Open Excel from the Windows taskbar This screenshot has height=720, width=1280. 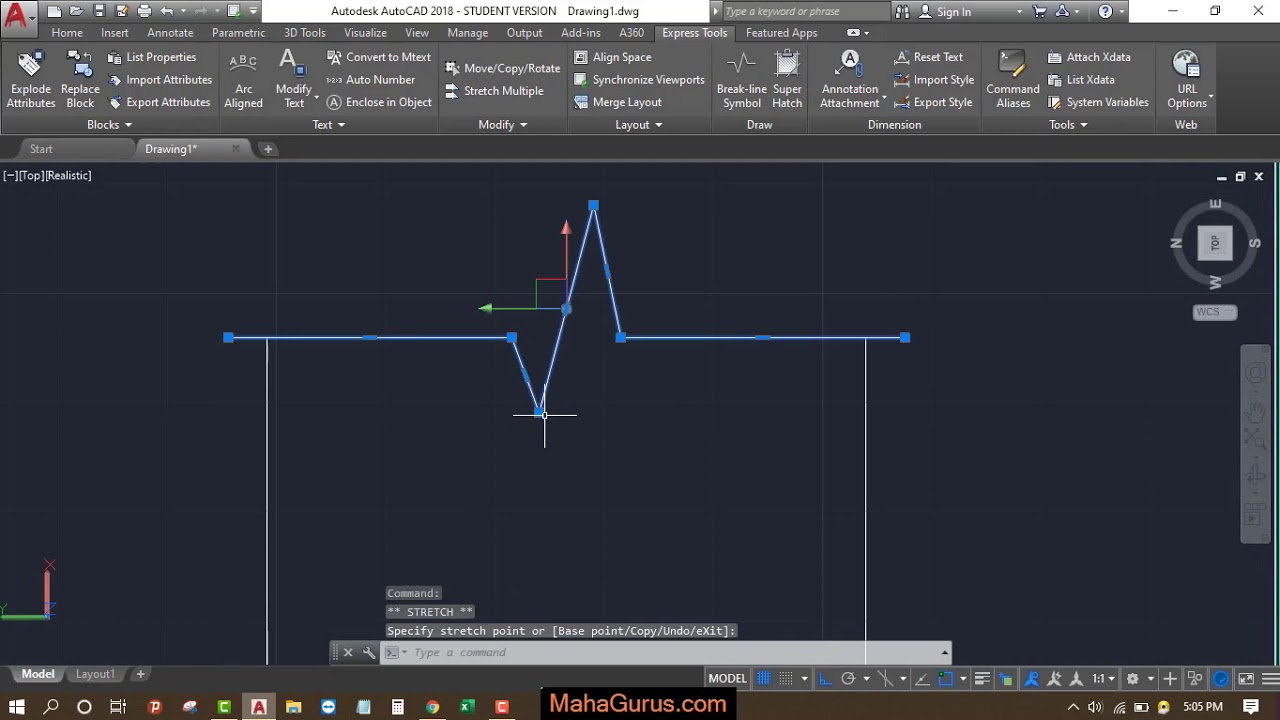tap(467, 707)
